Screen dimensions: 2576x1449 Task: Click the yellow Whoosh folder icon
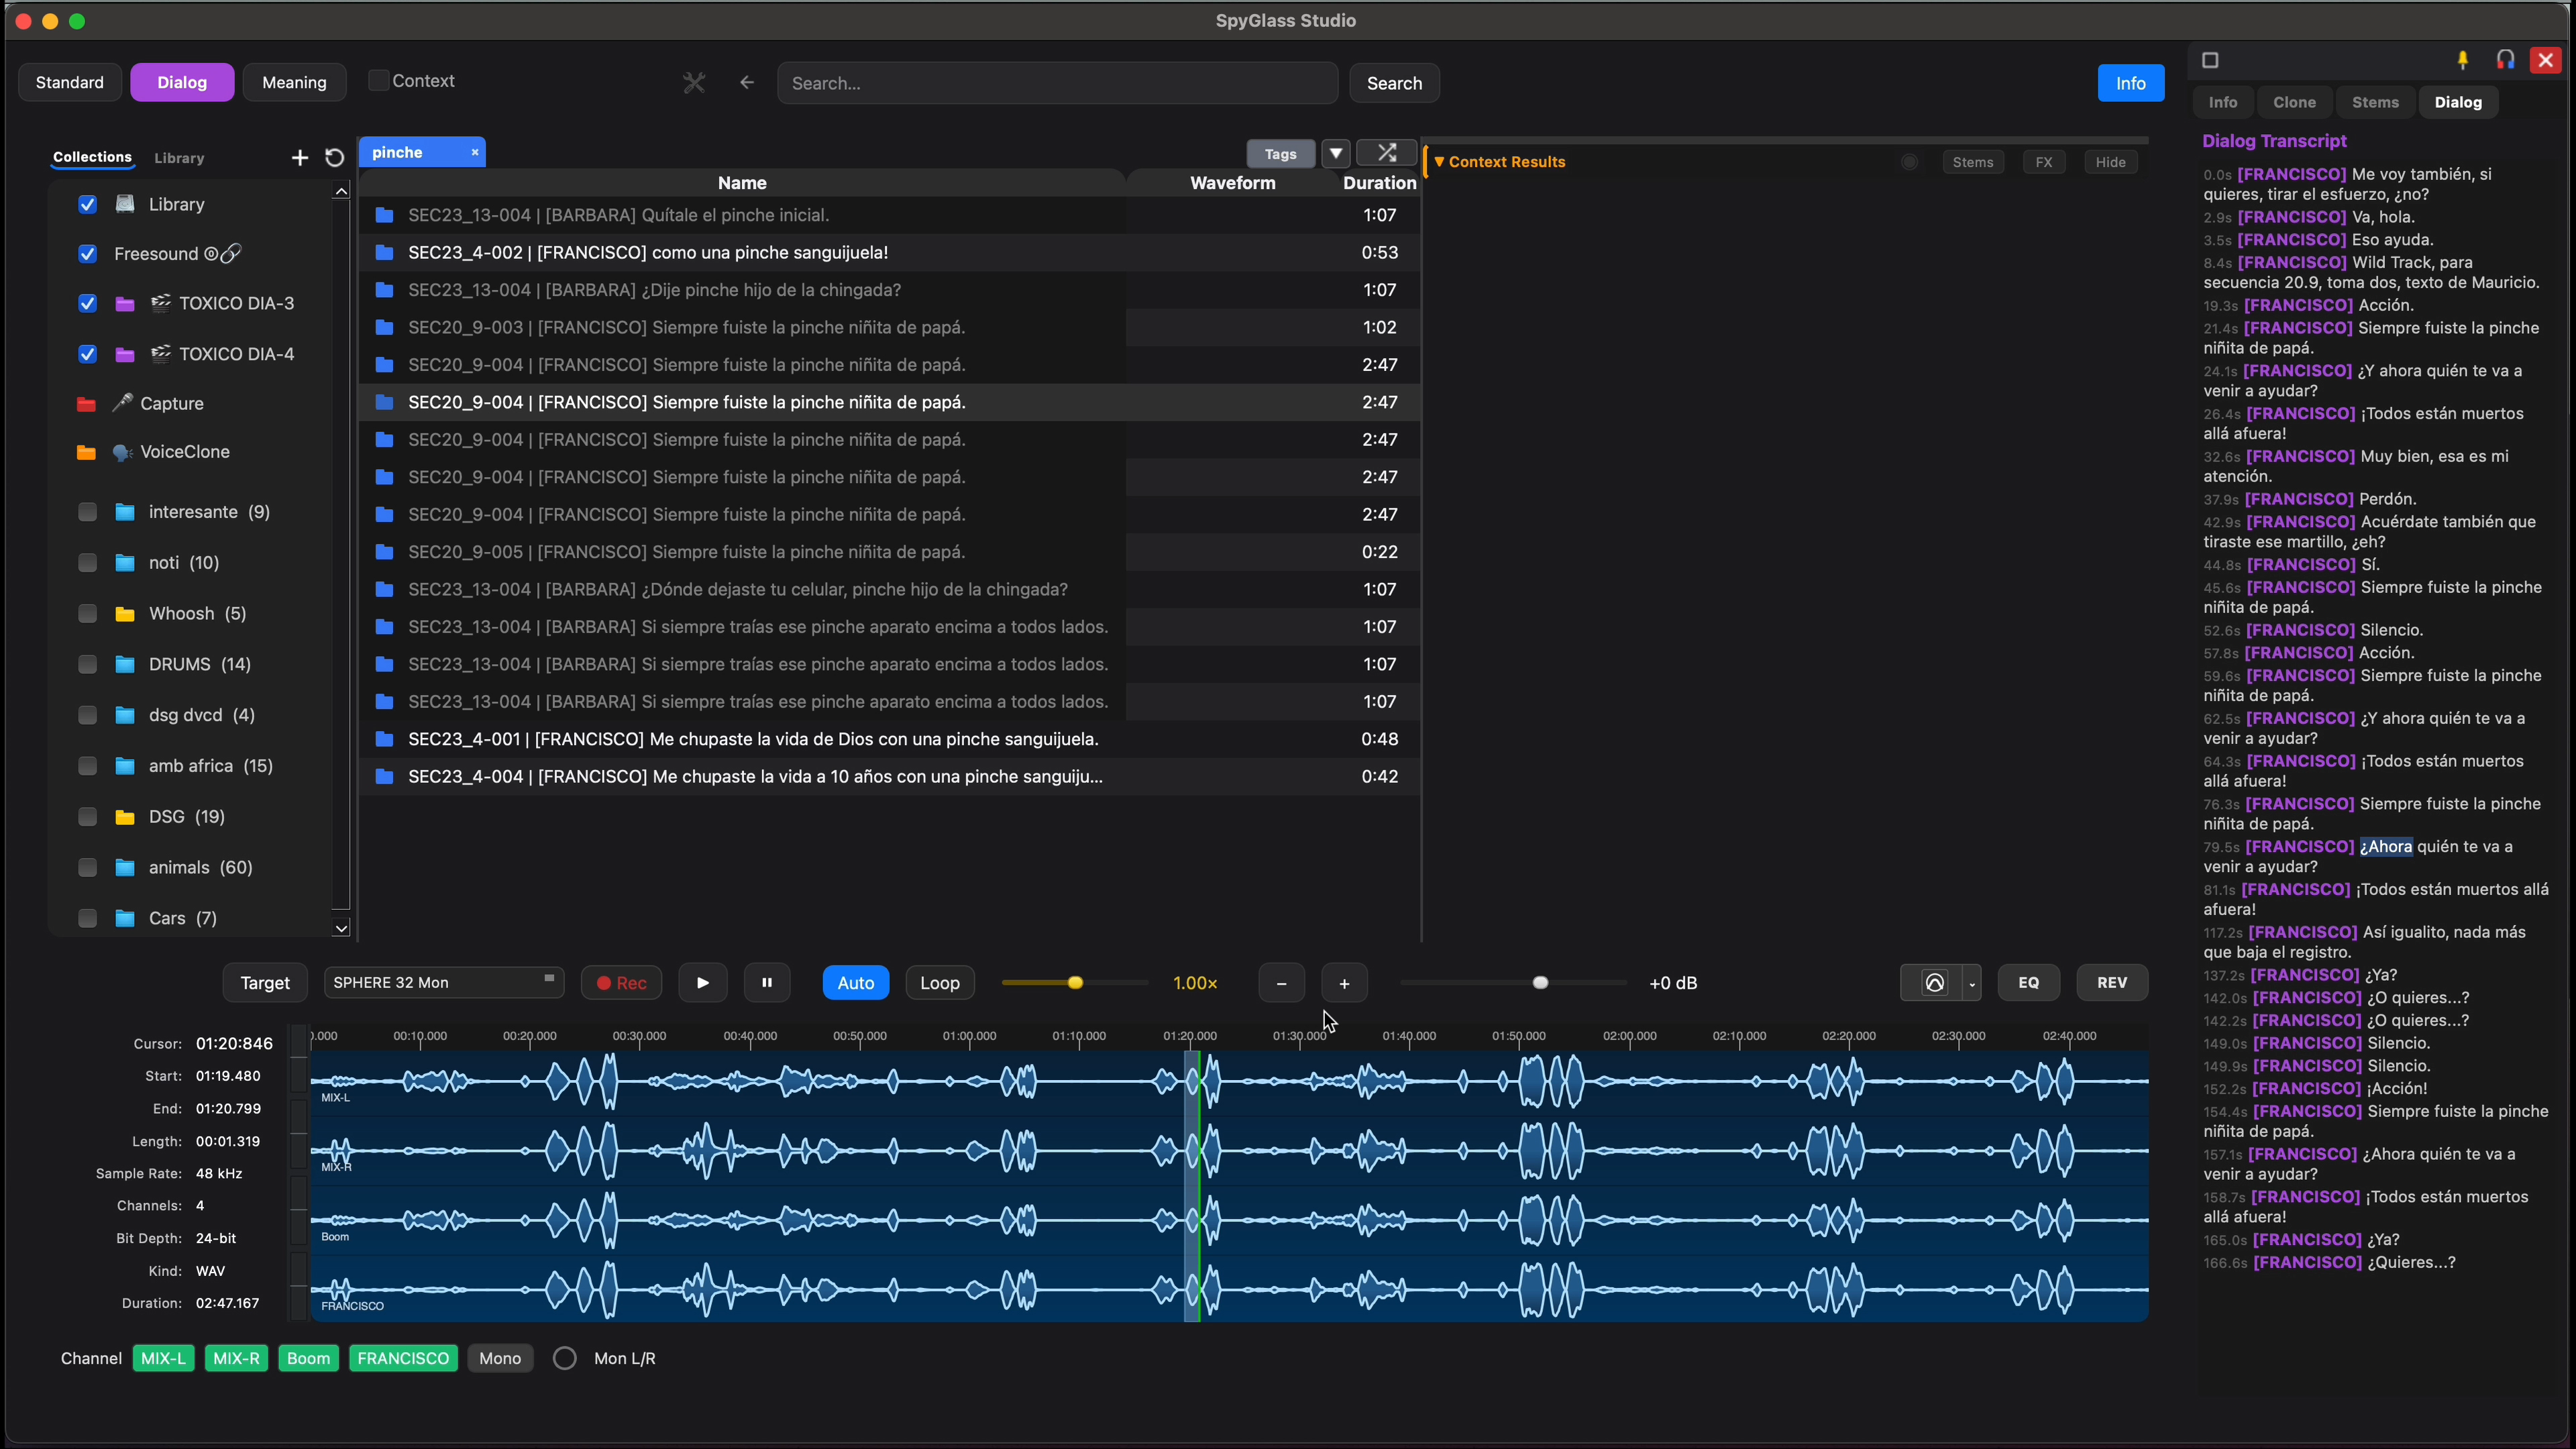(x=125, y=614)
